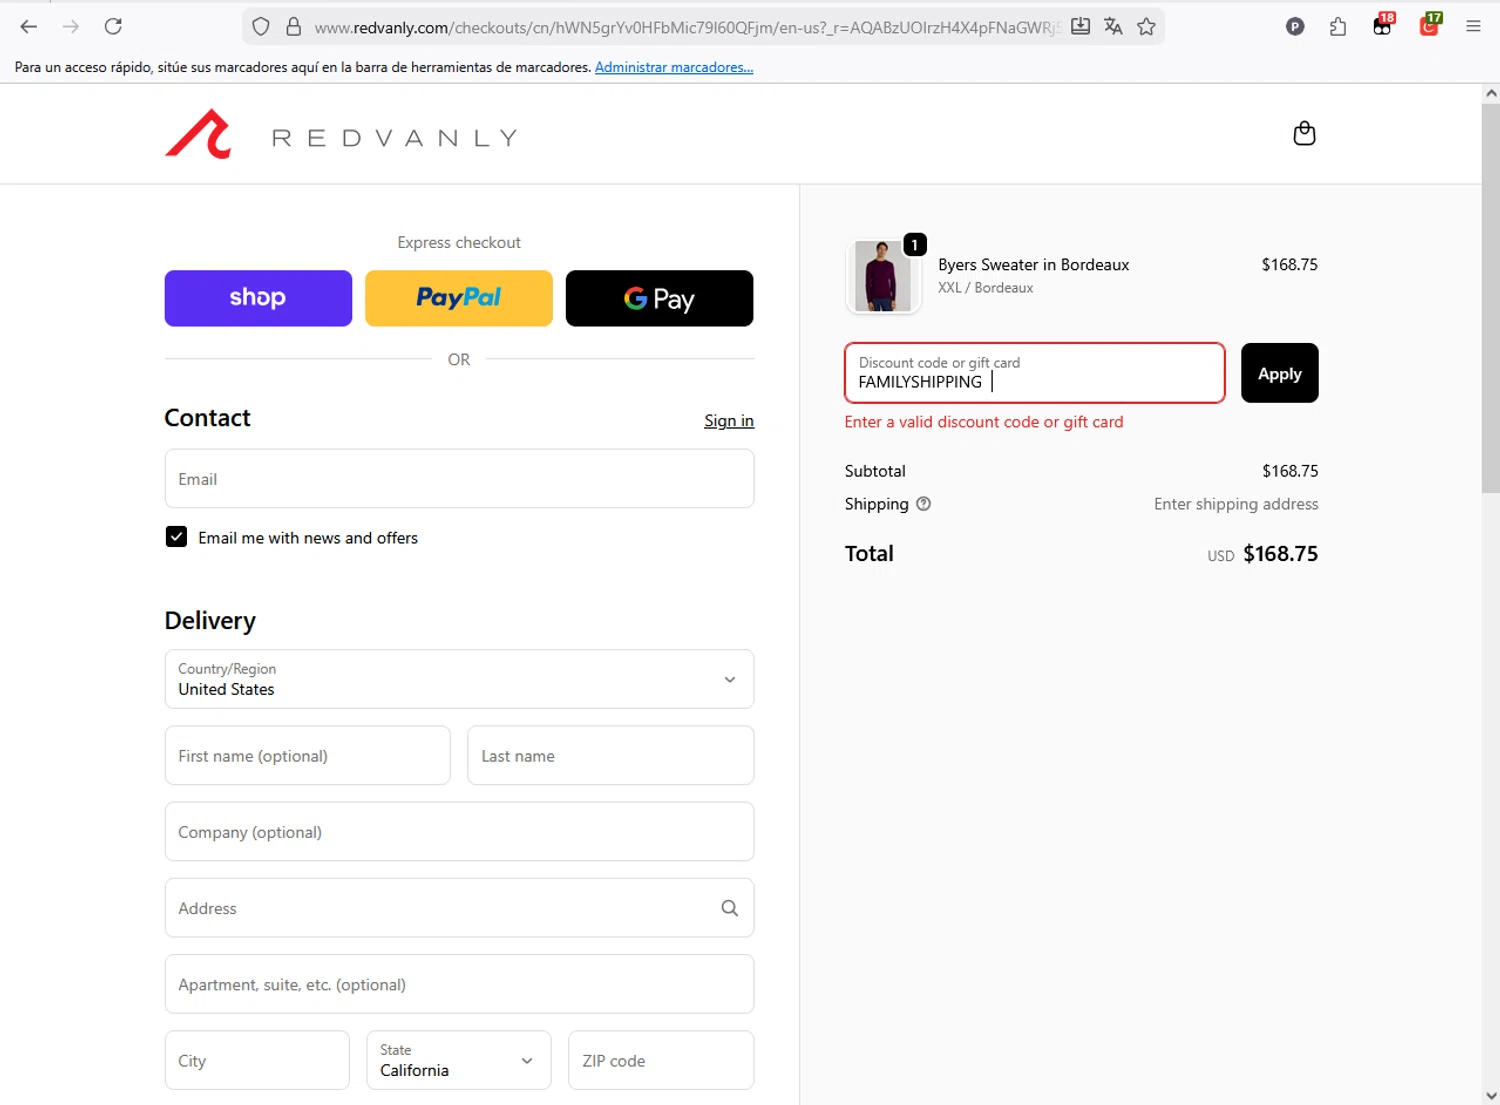Open the Country/Region dropdown
The height and width of the screenshot is (1105, 1500).
[459, 679]
